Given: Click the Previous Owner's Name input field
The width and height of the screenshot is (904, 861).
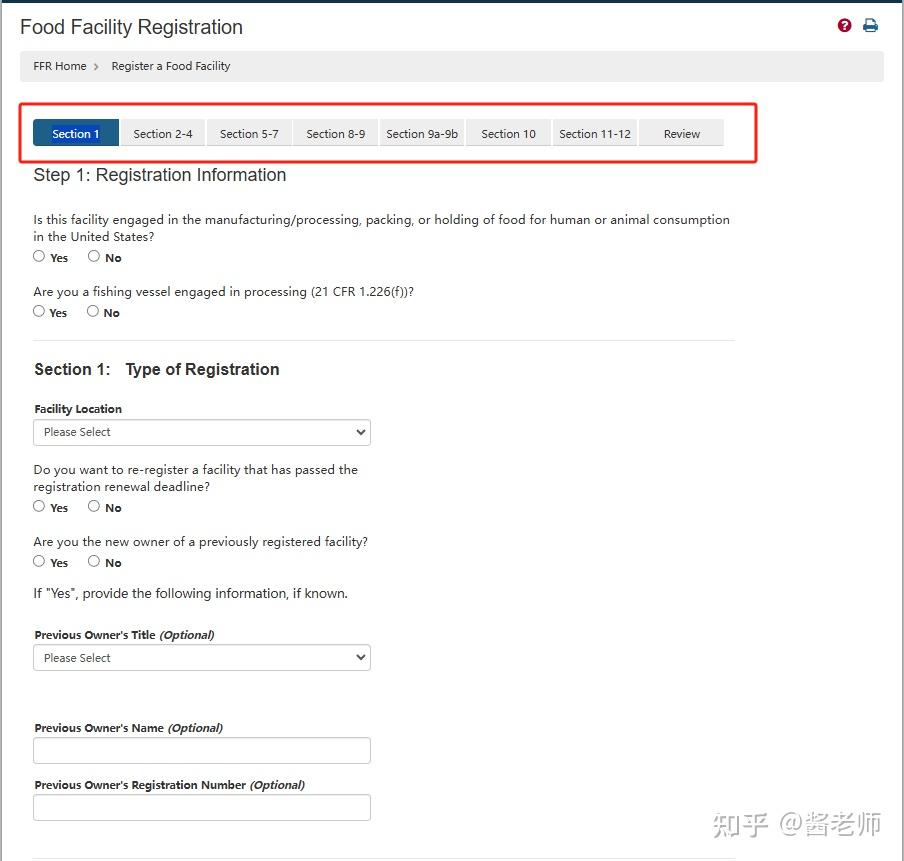Looking at the screenshot, I should (x=202, y=750).
